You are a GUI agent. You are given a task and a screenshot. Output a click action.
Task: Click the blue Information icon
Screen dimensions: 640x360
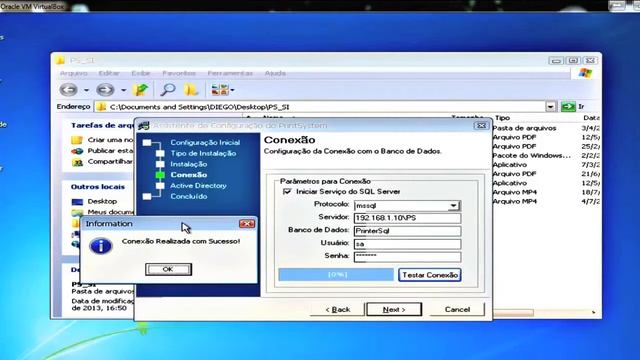(100, 246)
